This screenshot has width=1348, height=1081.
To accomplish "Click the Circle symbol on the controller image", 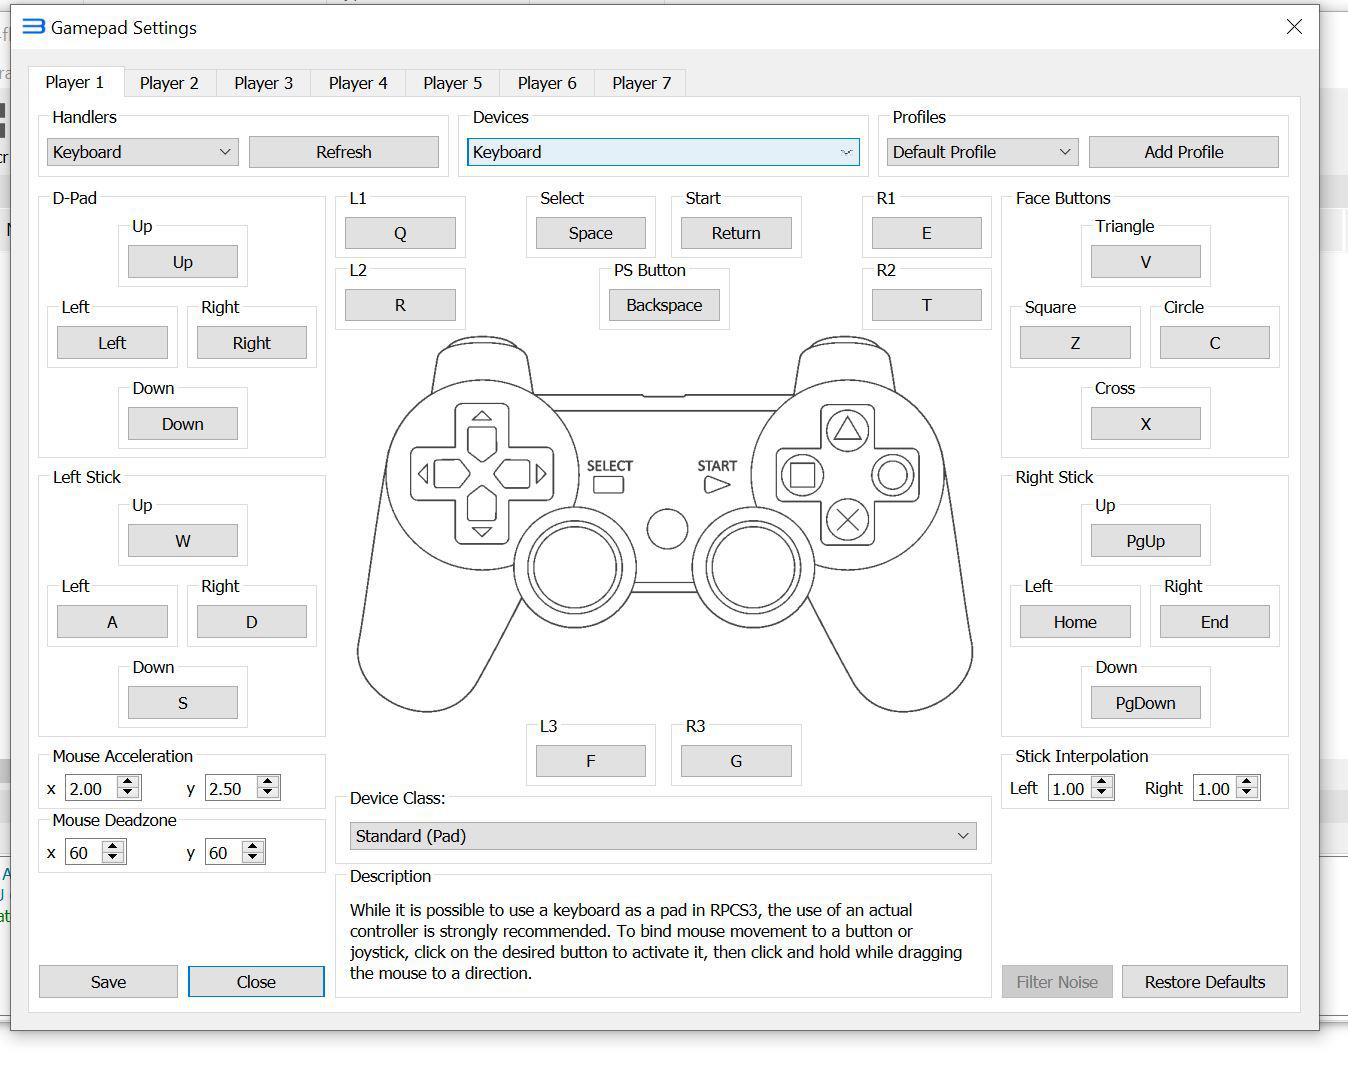I will [893, 475].
